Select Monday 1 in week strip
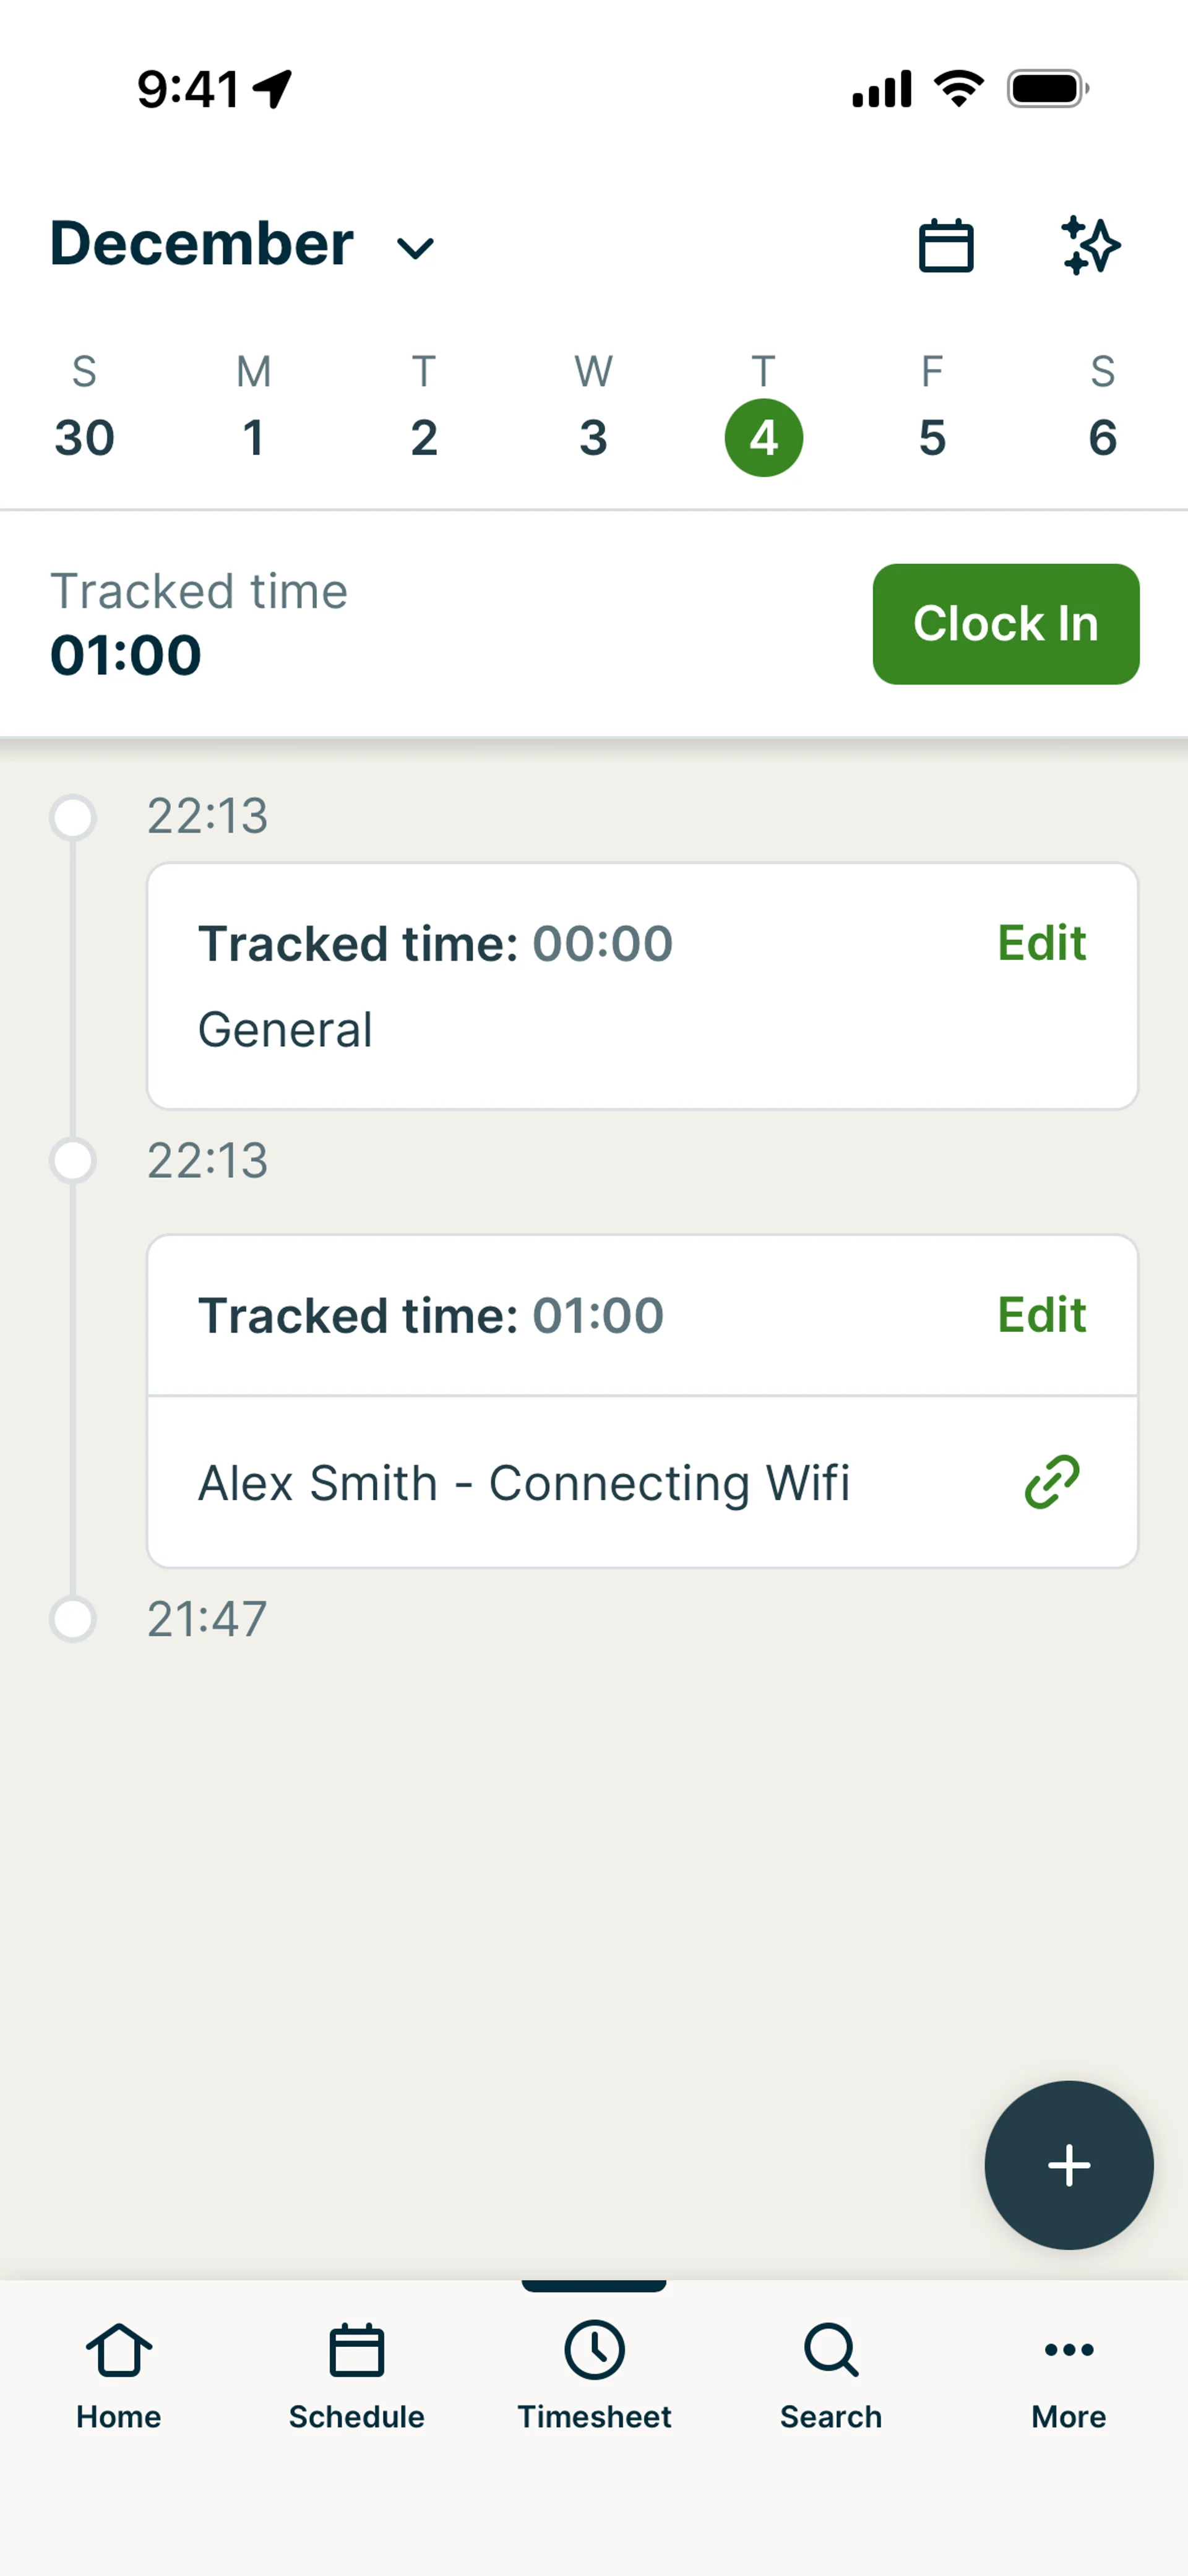This screenshot has width=1188, height=2576. 254,436
